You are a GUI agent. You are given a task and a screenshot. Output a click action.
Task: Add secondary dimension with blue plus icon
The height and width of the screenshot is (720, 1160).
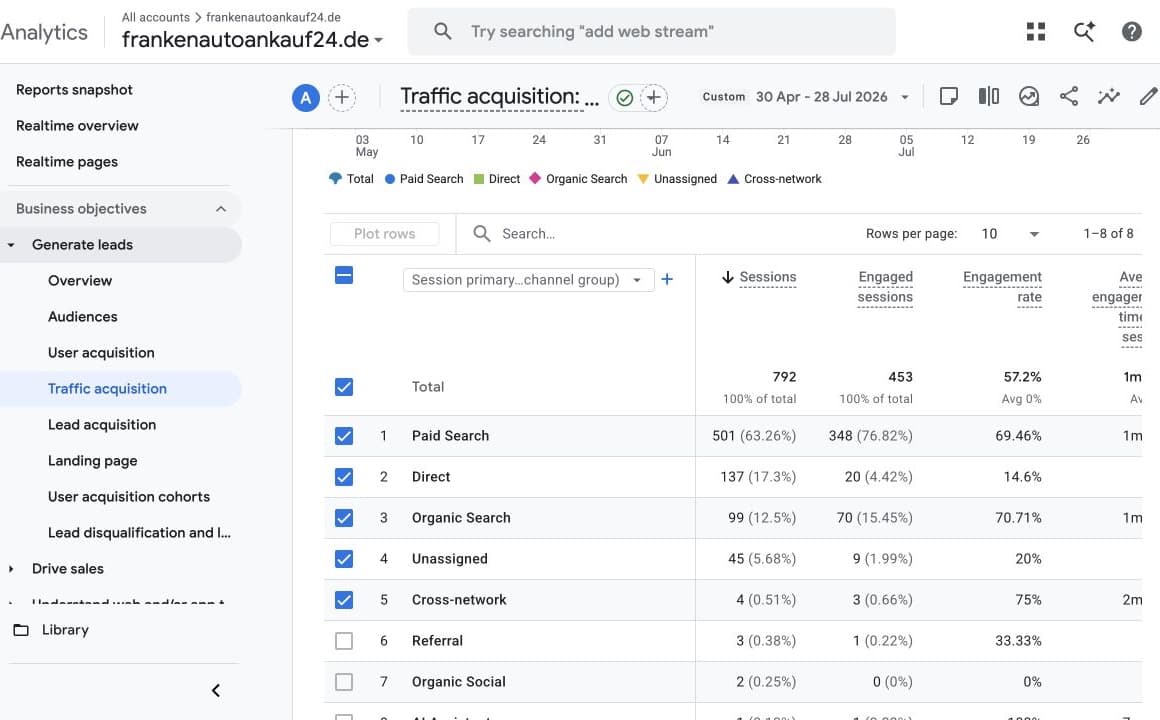tap(667, 279)
